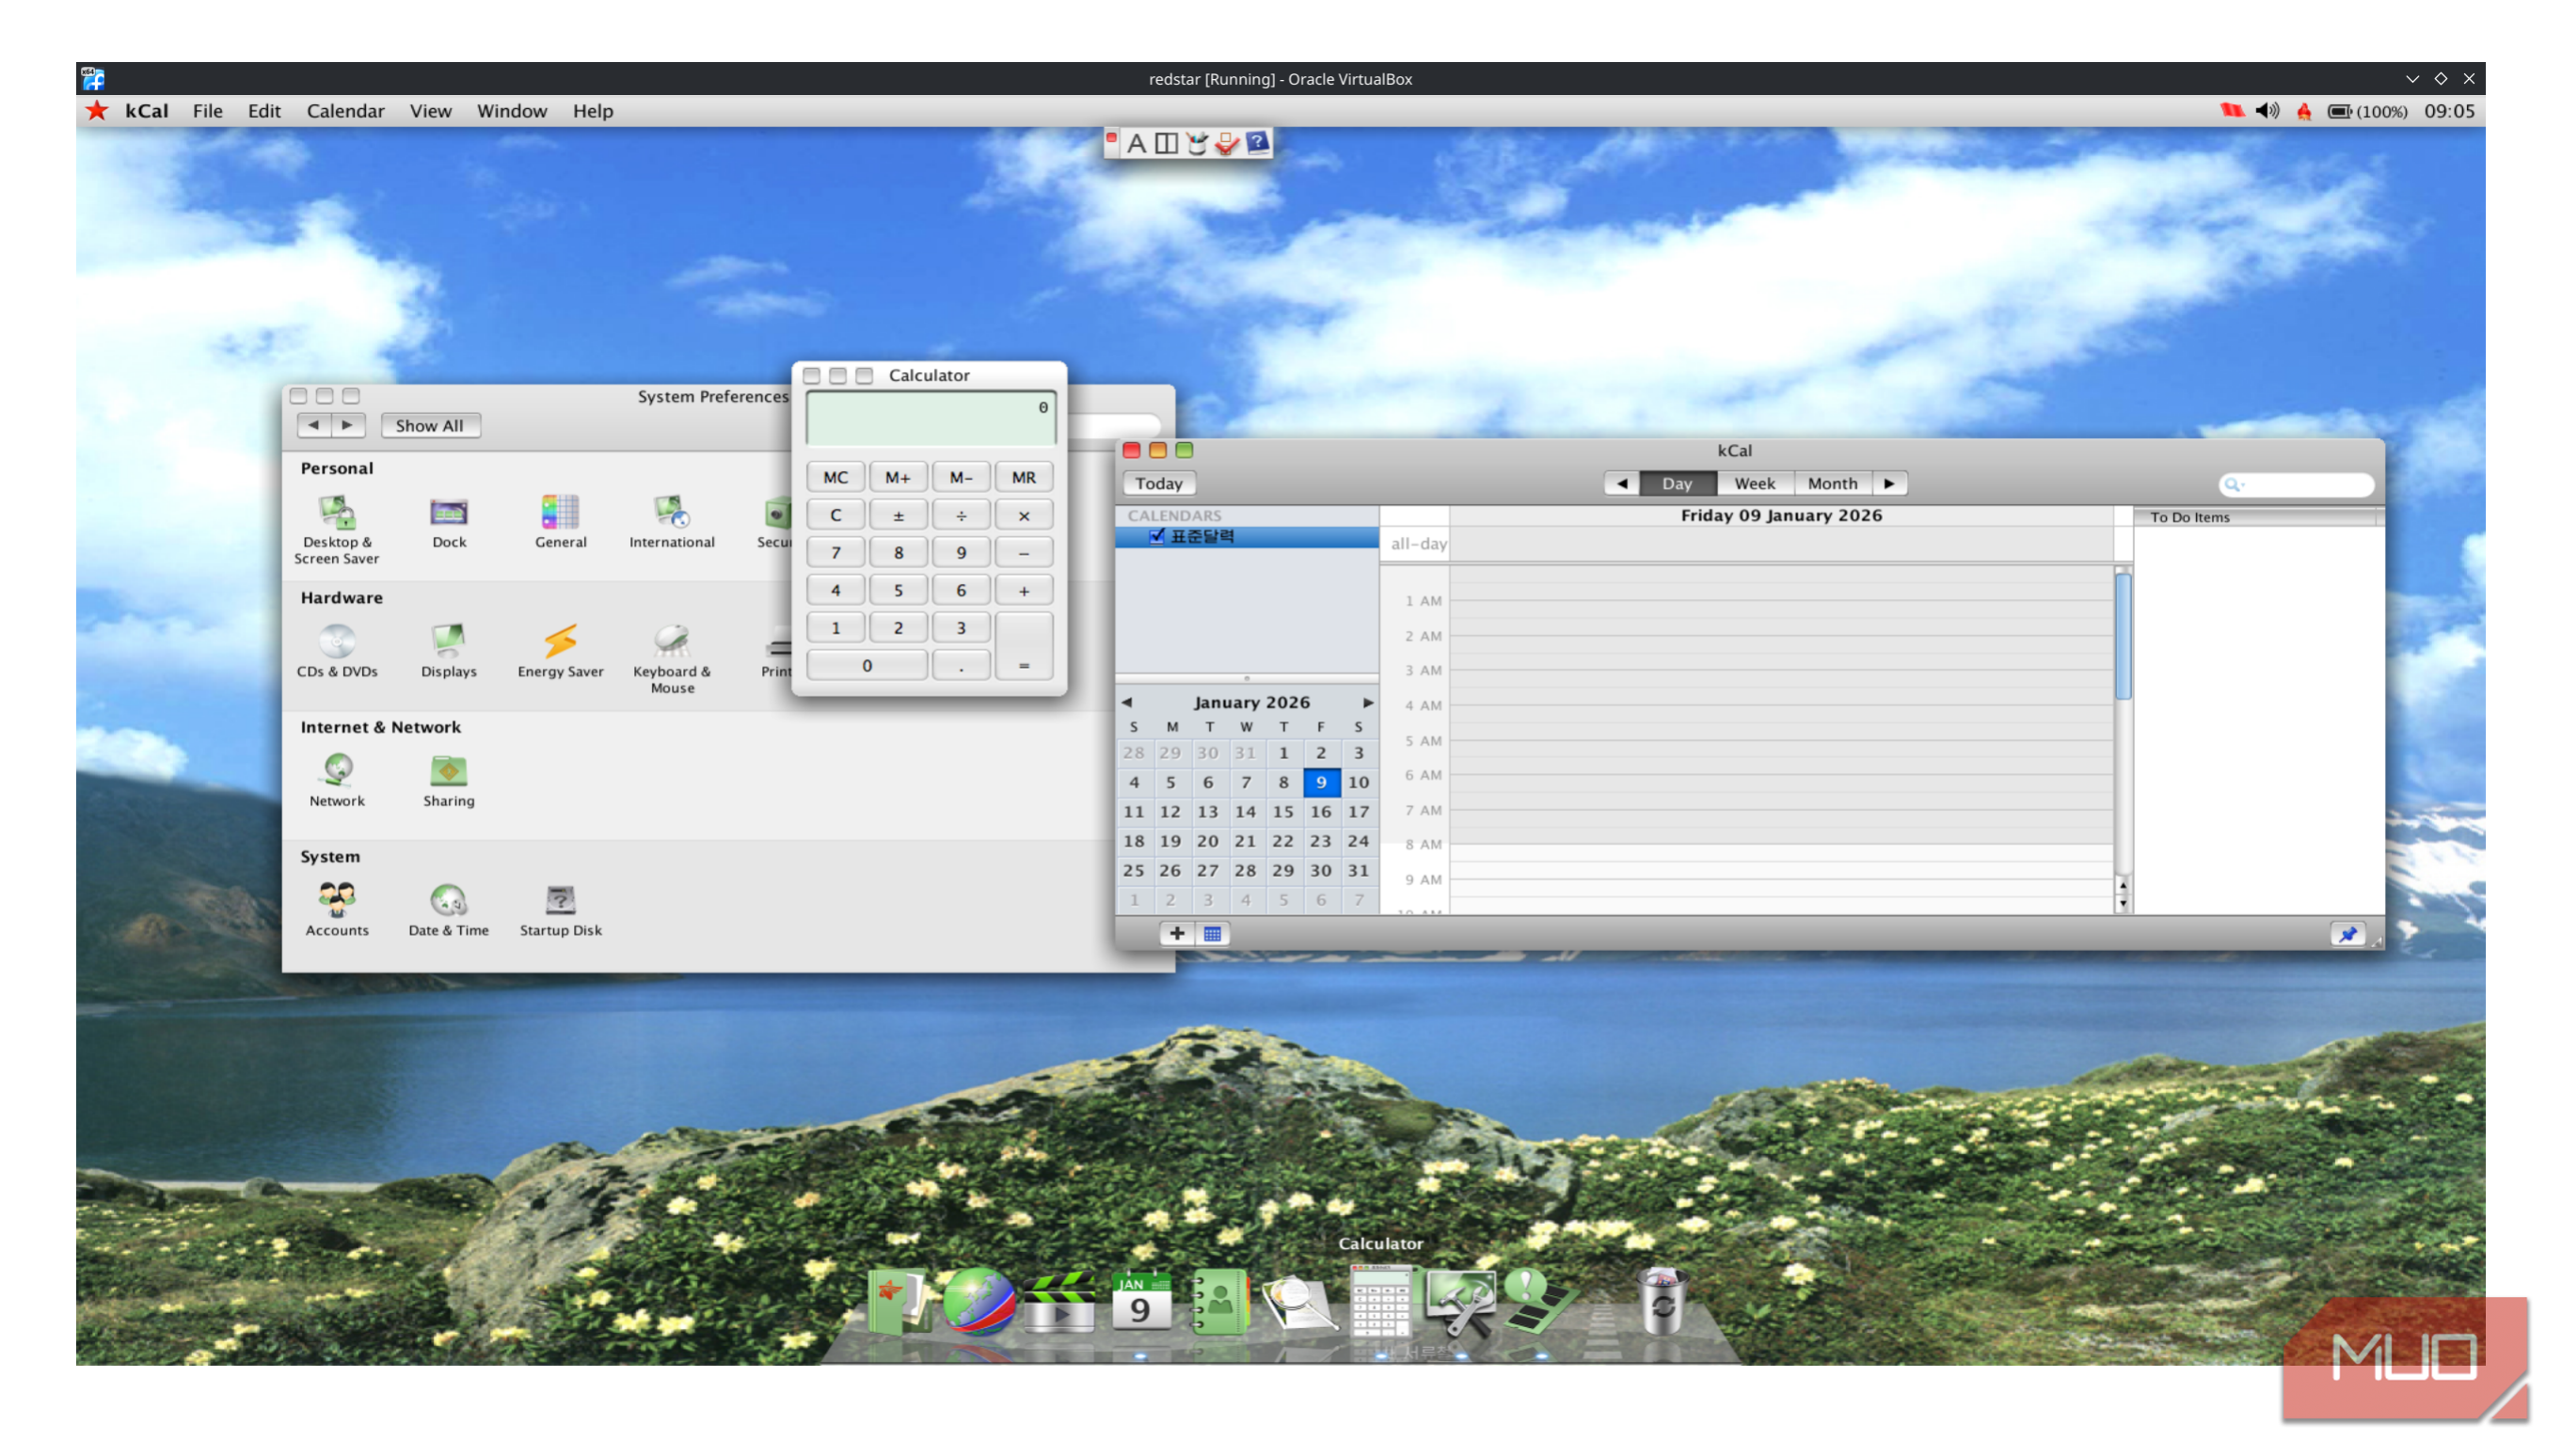
Task: Click the volume speaker icon in menu bar
Action: [2265, 111]
